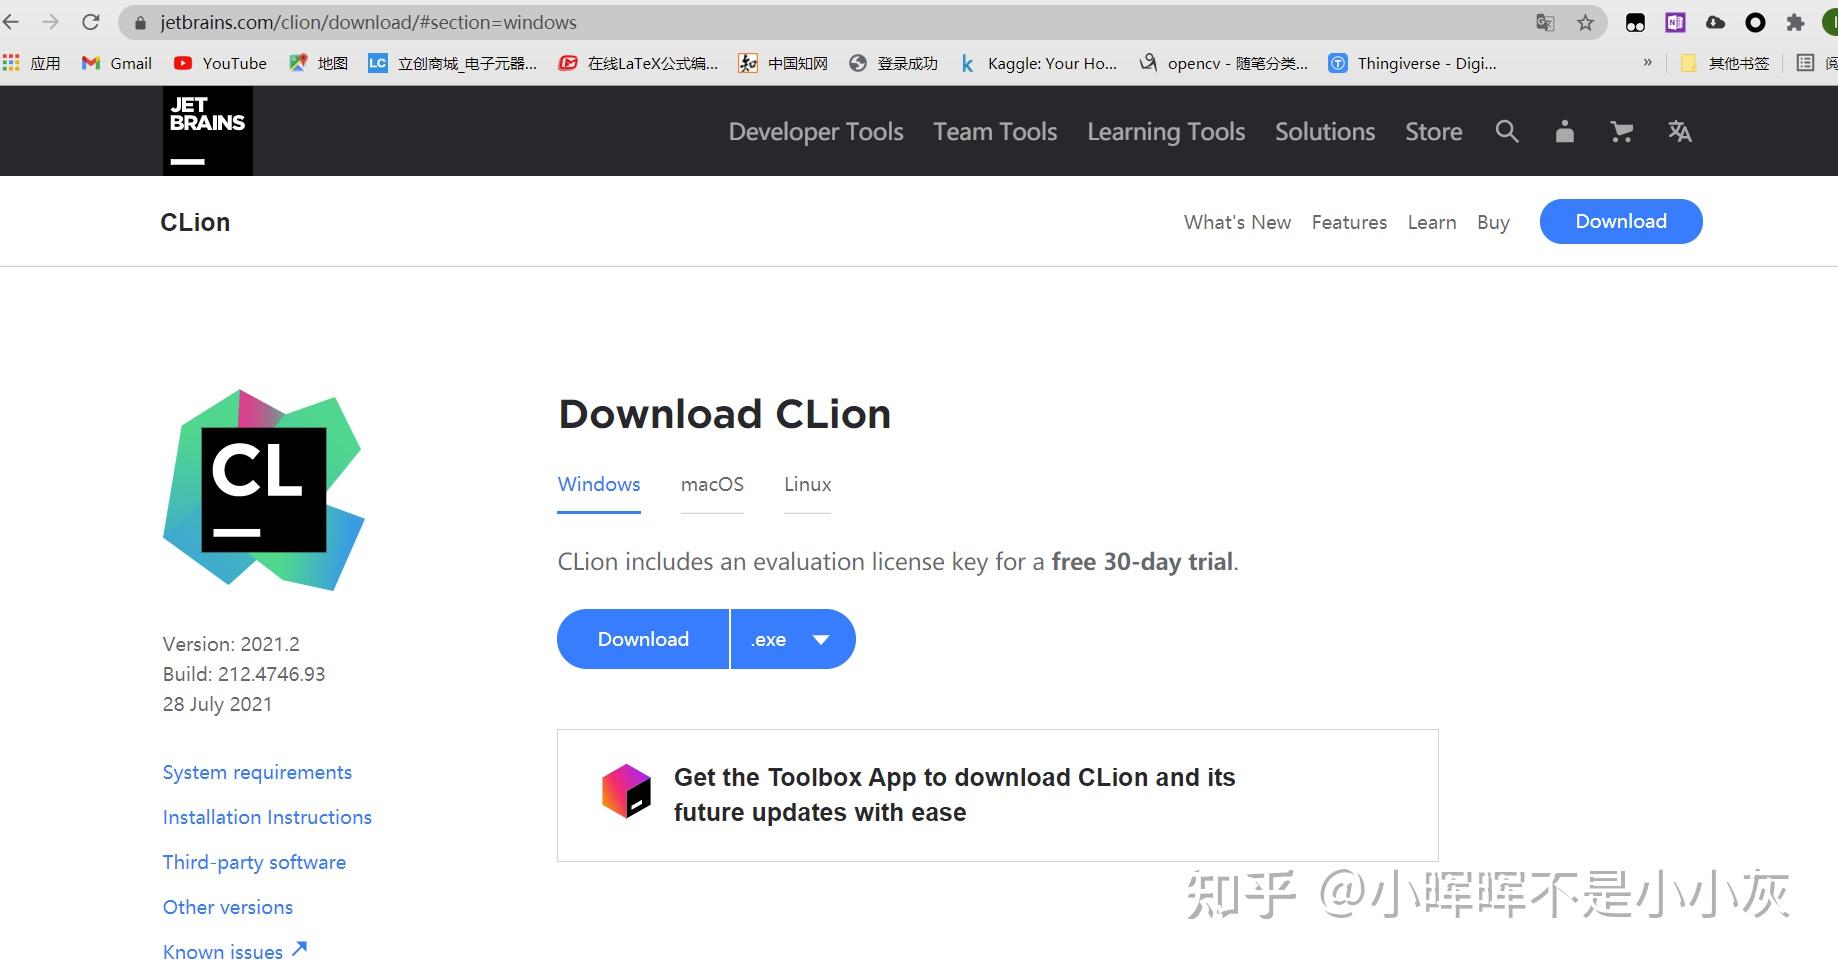This screenshot has height=968, width=1838.
Task: Click the Toolbox App icon
Action: 627,792
